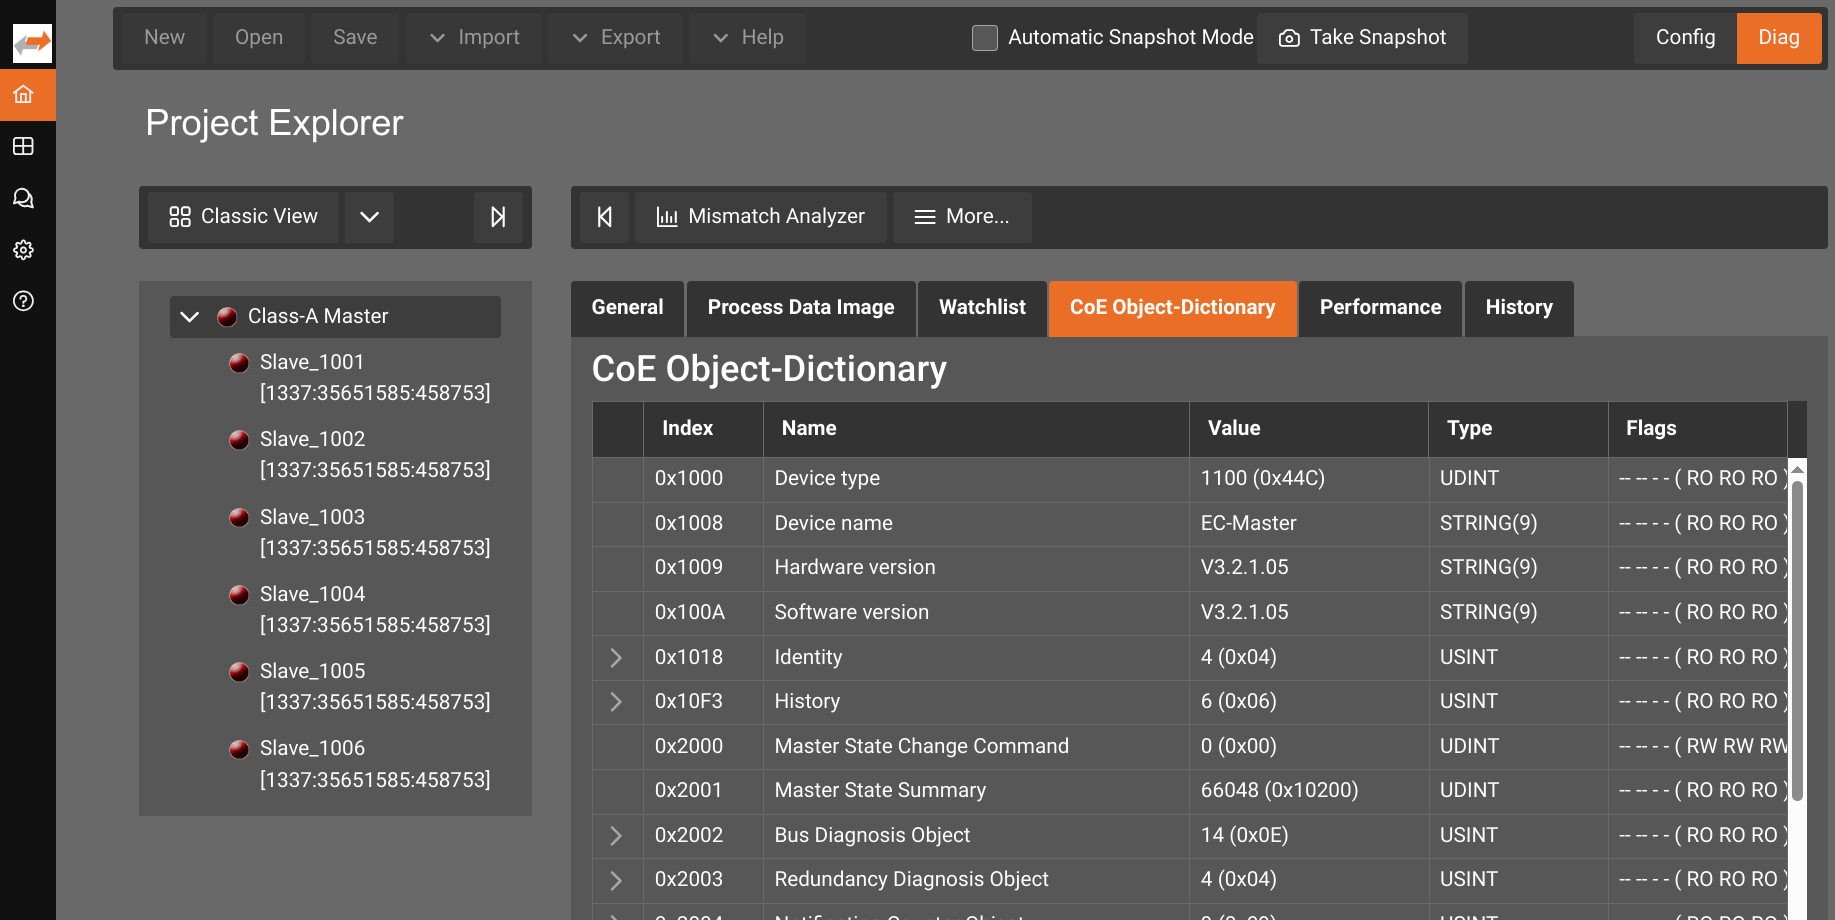Collapse the panel with the skip-back icon
Image resolution: width=1835 pixels, height=920 pixels.
click(x=604, y=217)
